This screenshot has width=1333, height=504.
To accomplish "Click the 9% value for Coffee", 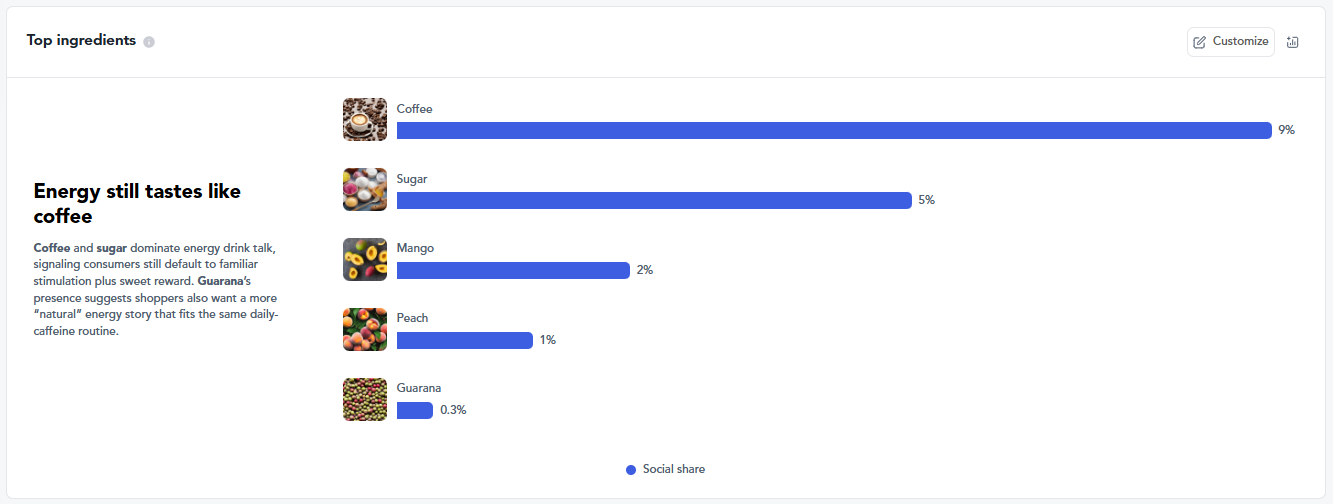I will coord(1286,130).
